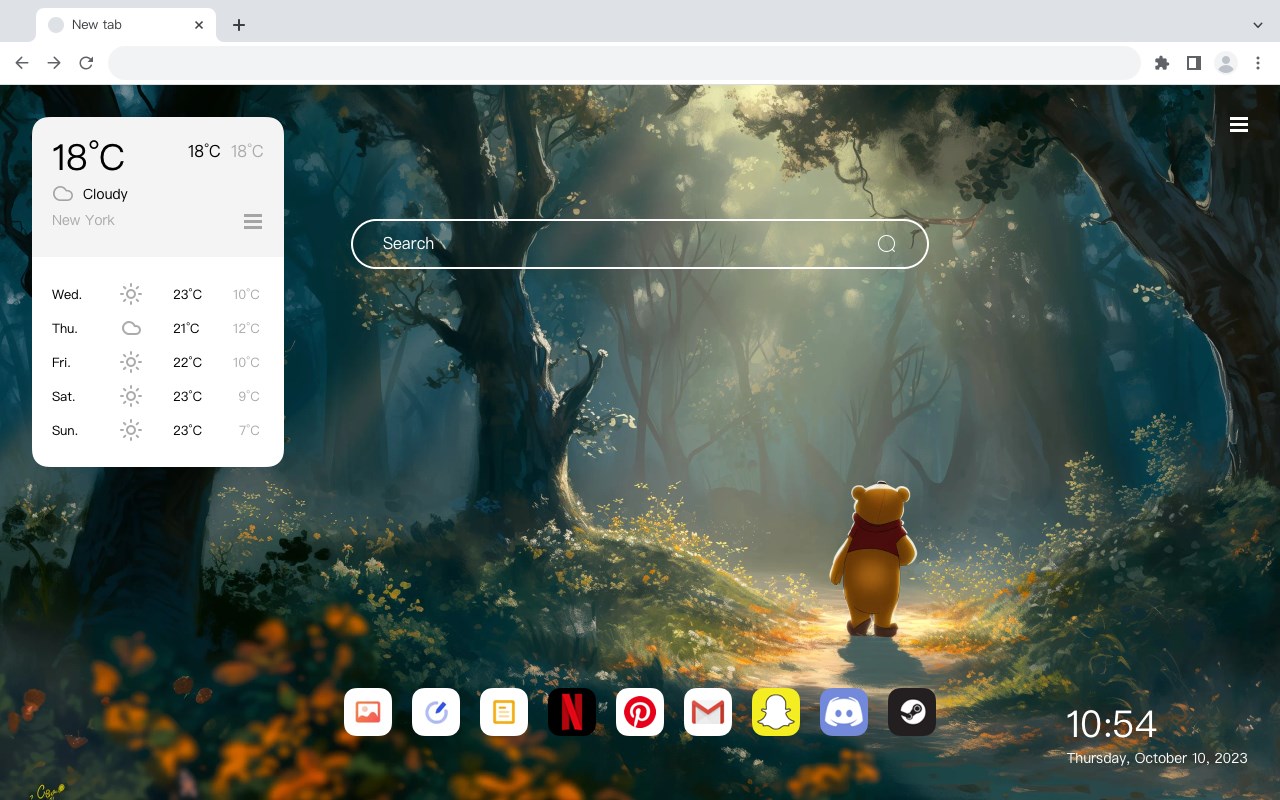Focus the Search input box
1280x800 pixels.
click(640, 244)
